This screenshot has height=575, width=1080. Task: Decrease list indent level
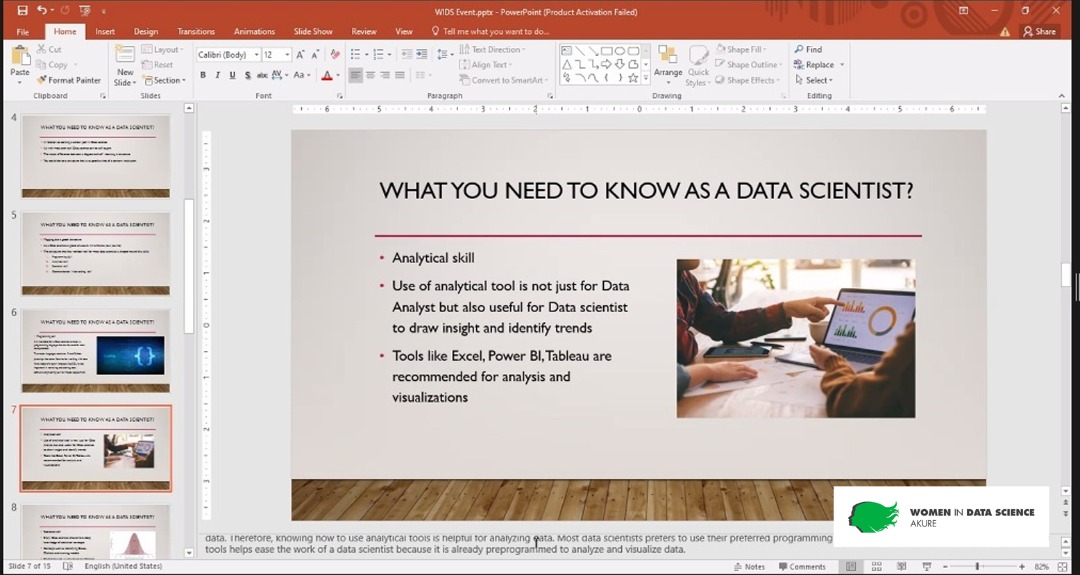[406, 54]
